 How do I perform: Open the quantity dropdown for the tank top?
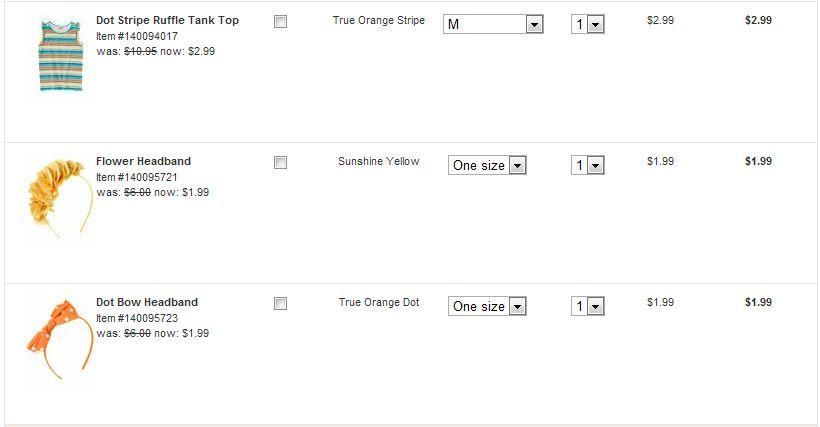pos(588,24)
